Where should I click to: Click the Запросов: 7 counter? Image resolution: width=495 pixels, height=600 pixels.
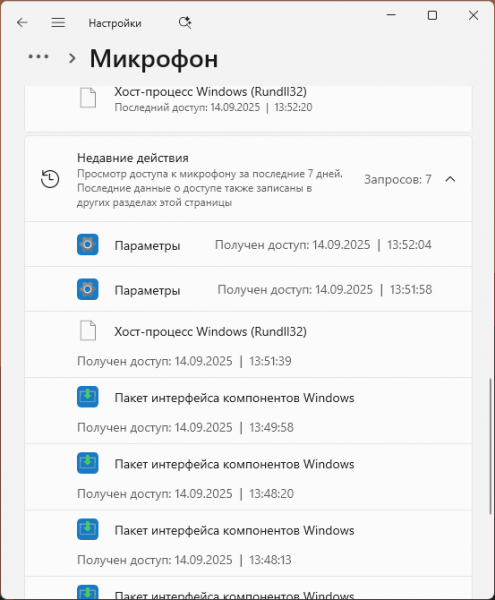[398, 179]
